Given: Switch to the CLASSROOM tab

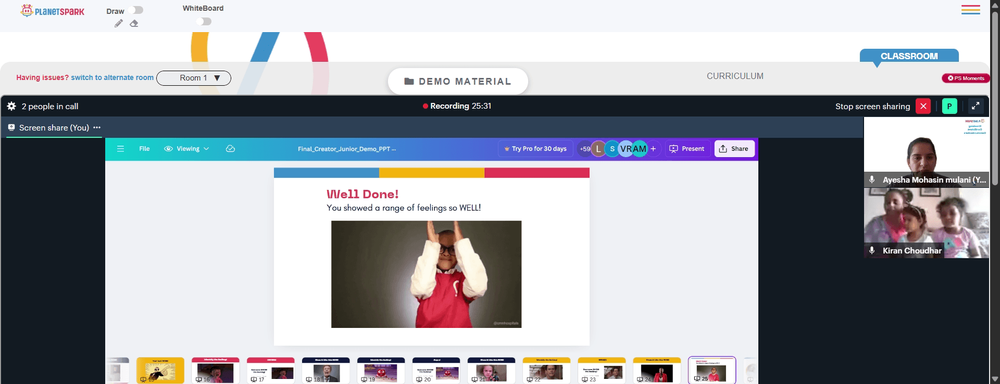Looking at the screenshot, I should [909, 56].
